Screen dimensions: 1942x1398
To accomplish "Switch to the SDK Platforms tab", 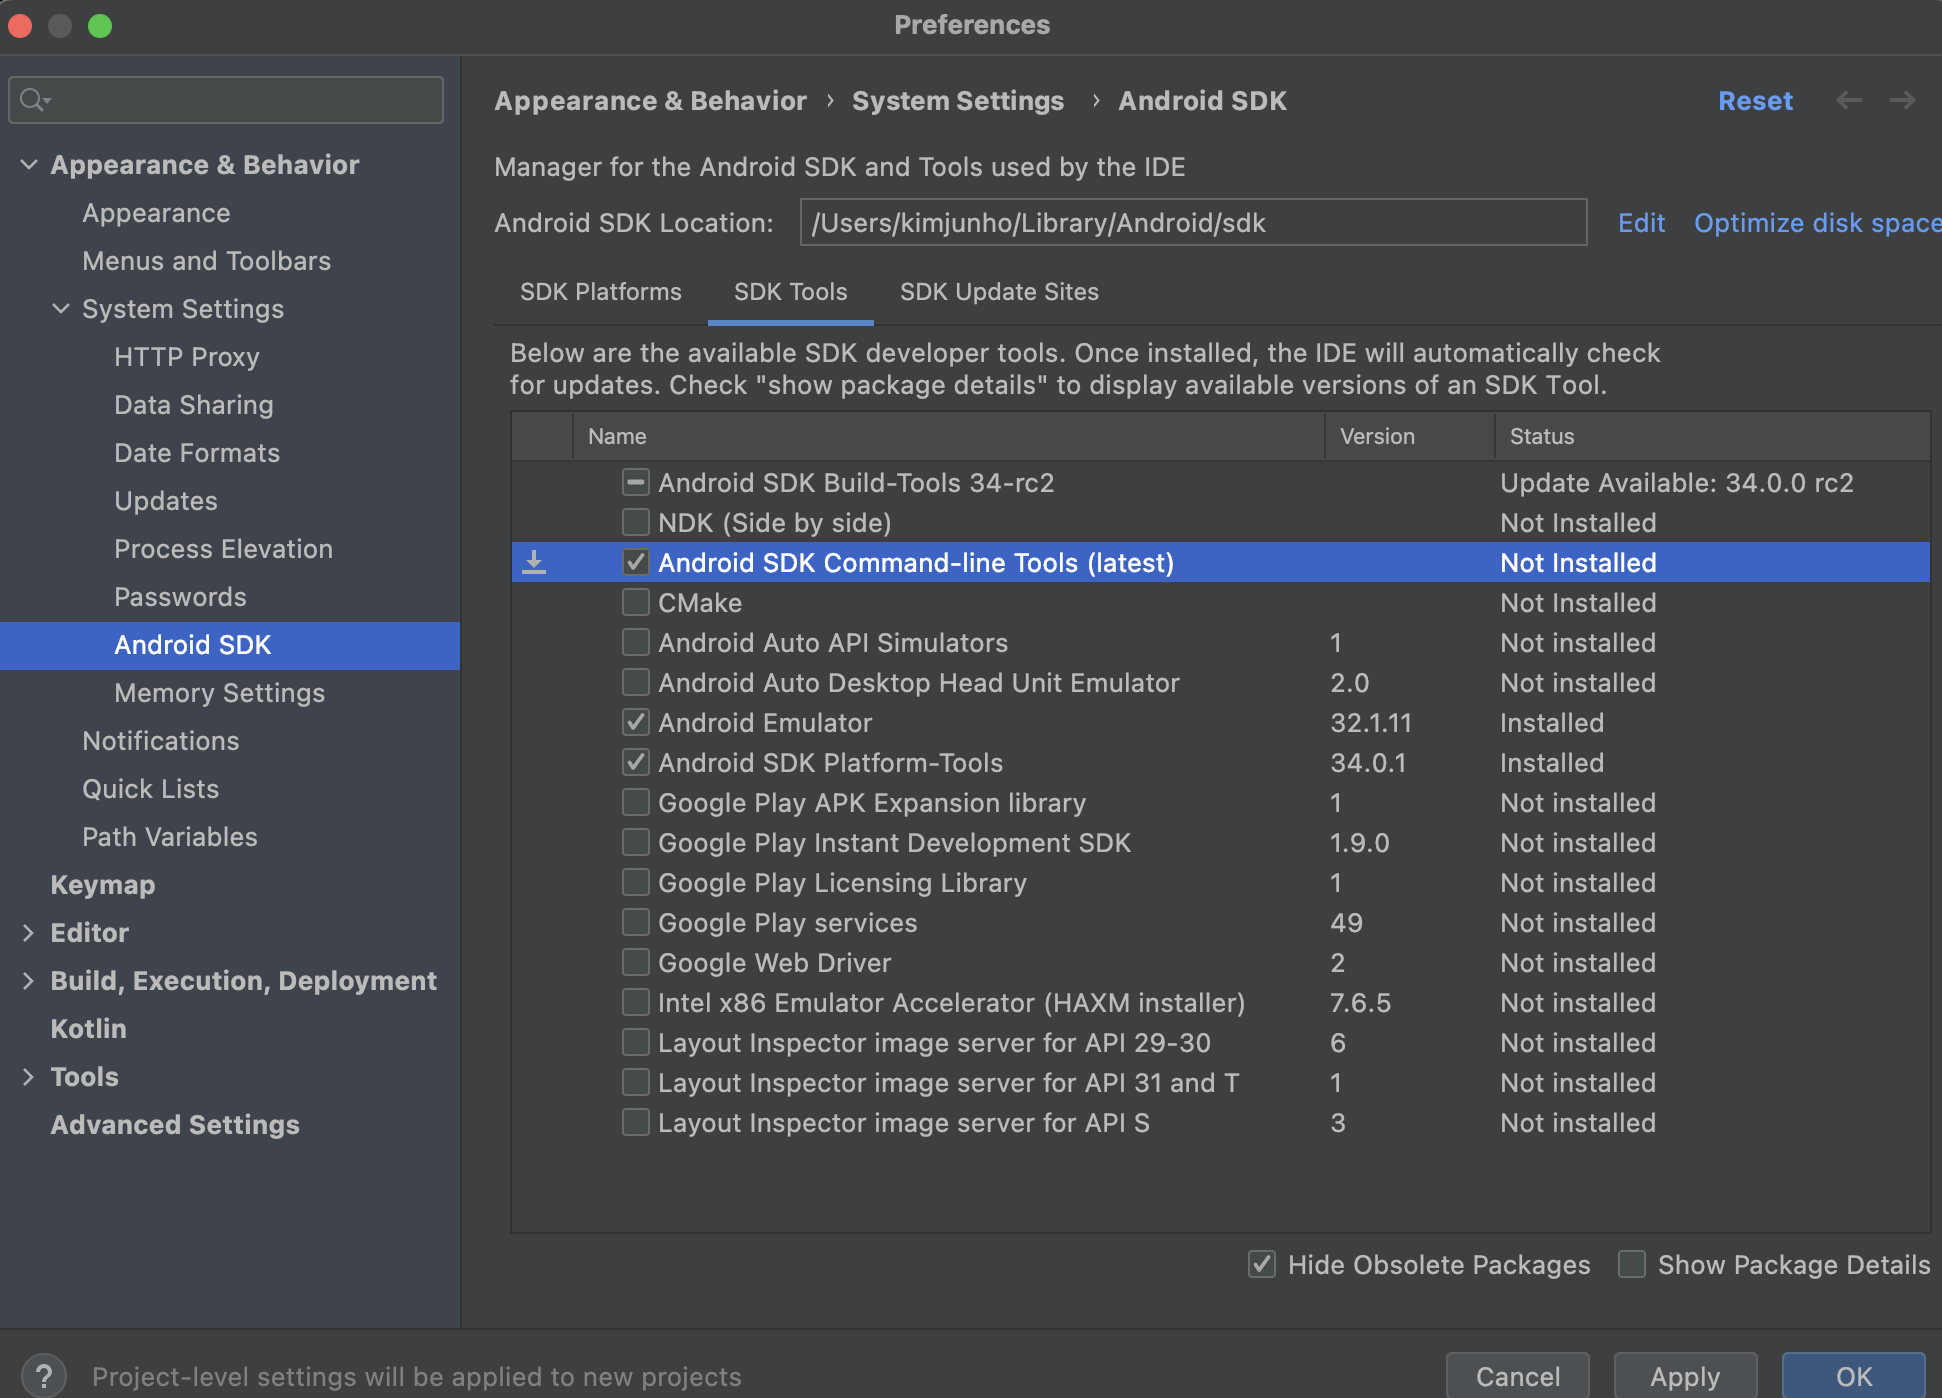I will [600, 292].
